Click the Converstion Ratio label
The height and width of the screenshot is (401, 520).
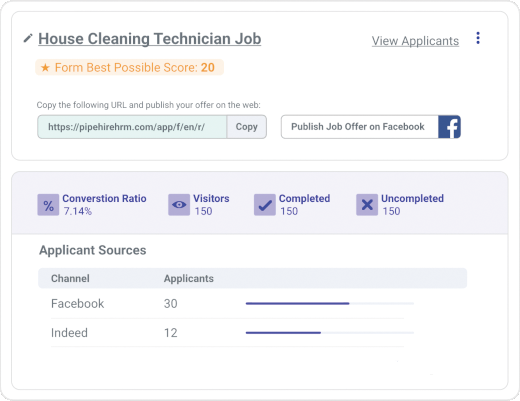tap(104, 198)
